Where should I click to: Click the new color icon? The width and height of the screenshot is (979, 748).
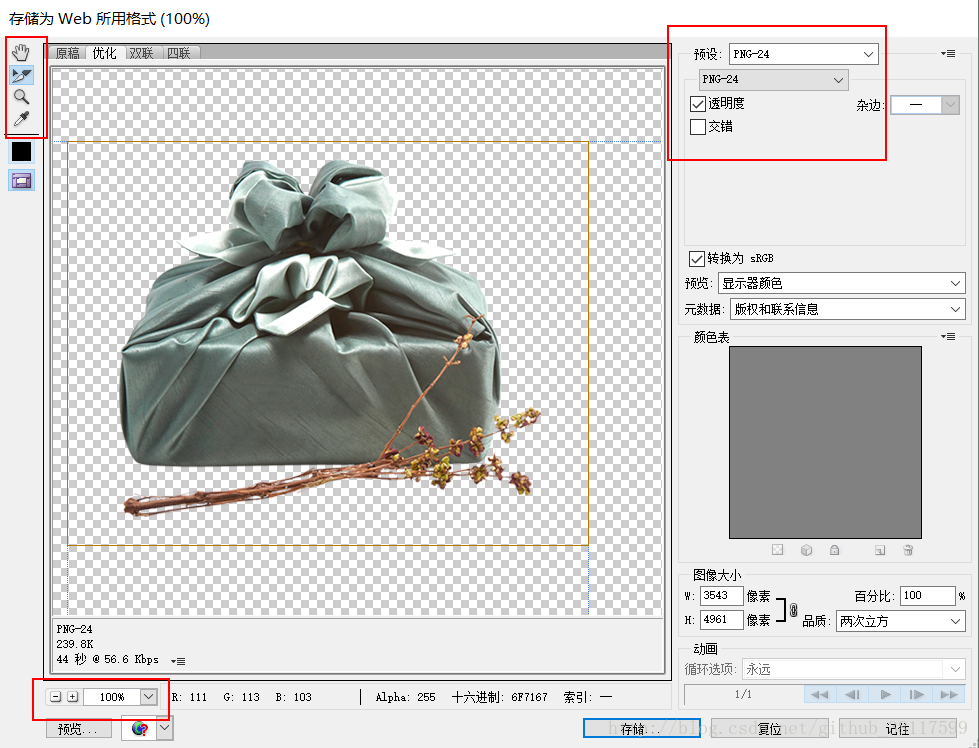click(880, 550)
